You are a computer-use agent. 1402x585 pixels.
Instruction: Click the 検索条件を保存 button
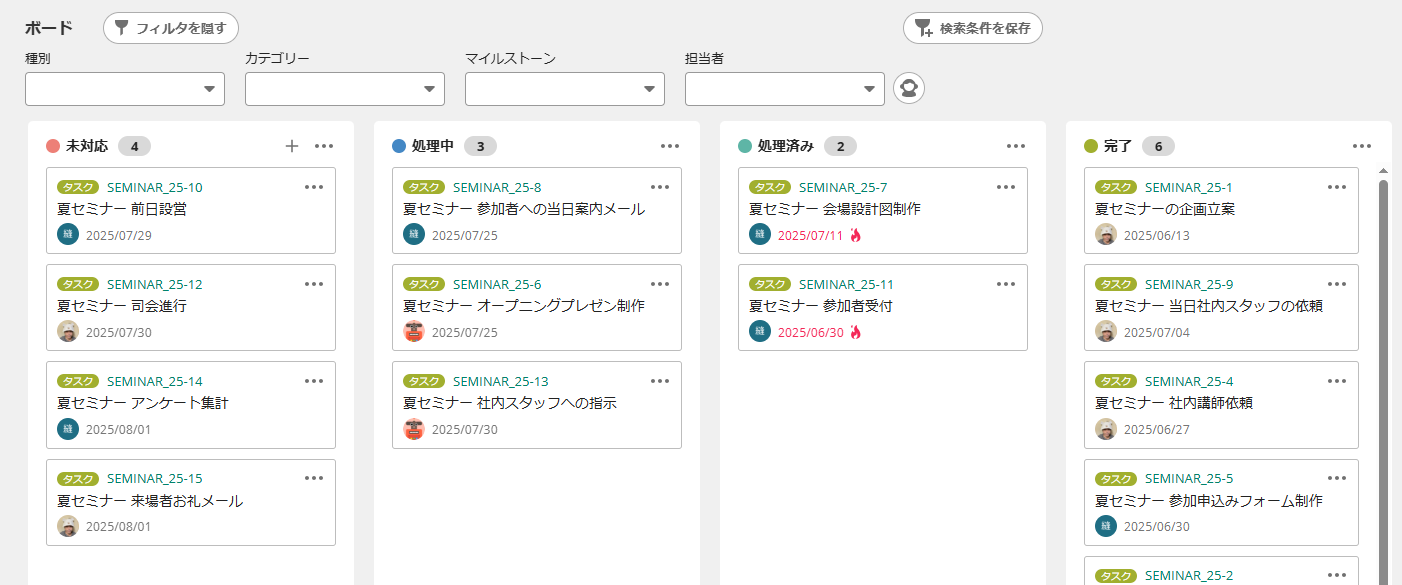[973, 28]
